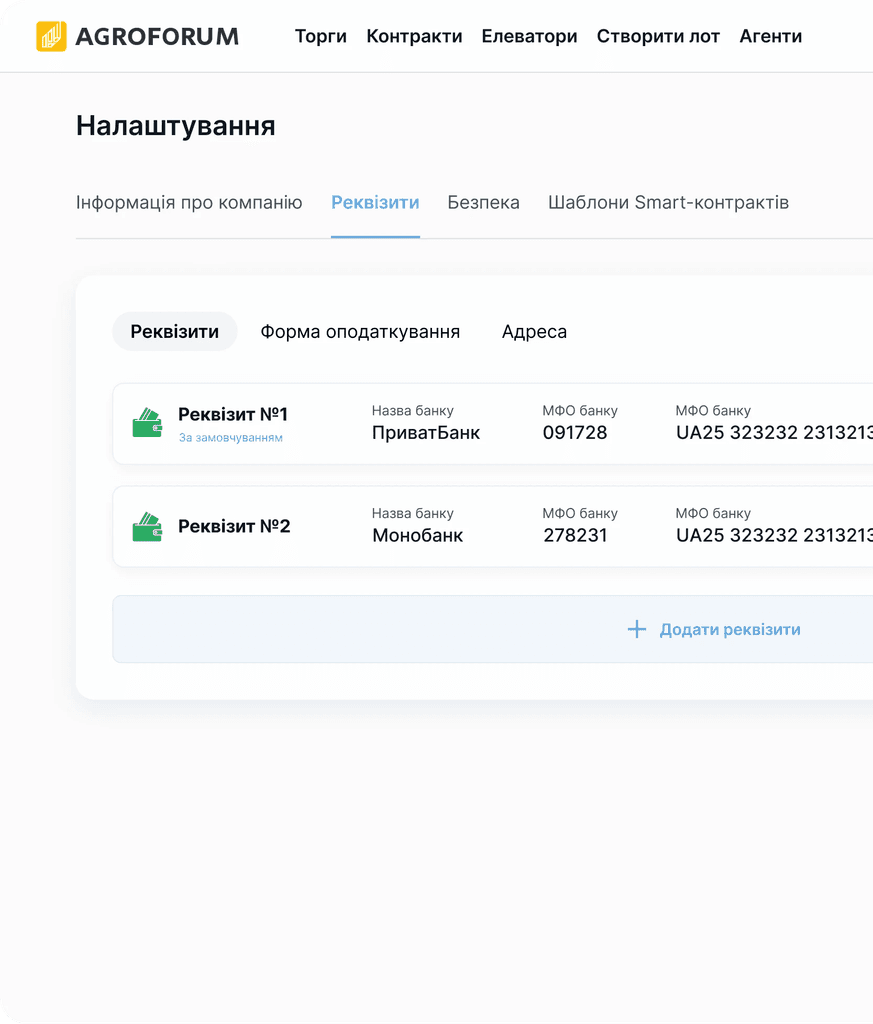Click the МФО value 278231
Screen dimensions: 873x1024
575,536
